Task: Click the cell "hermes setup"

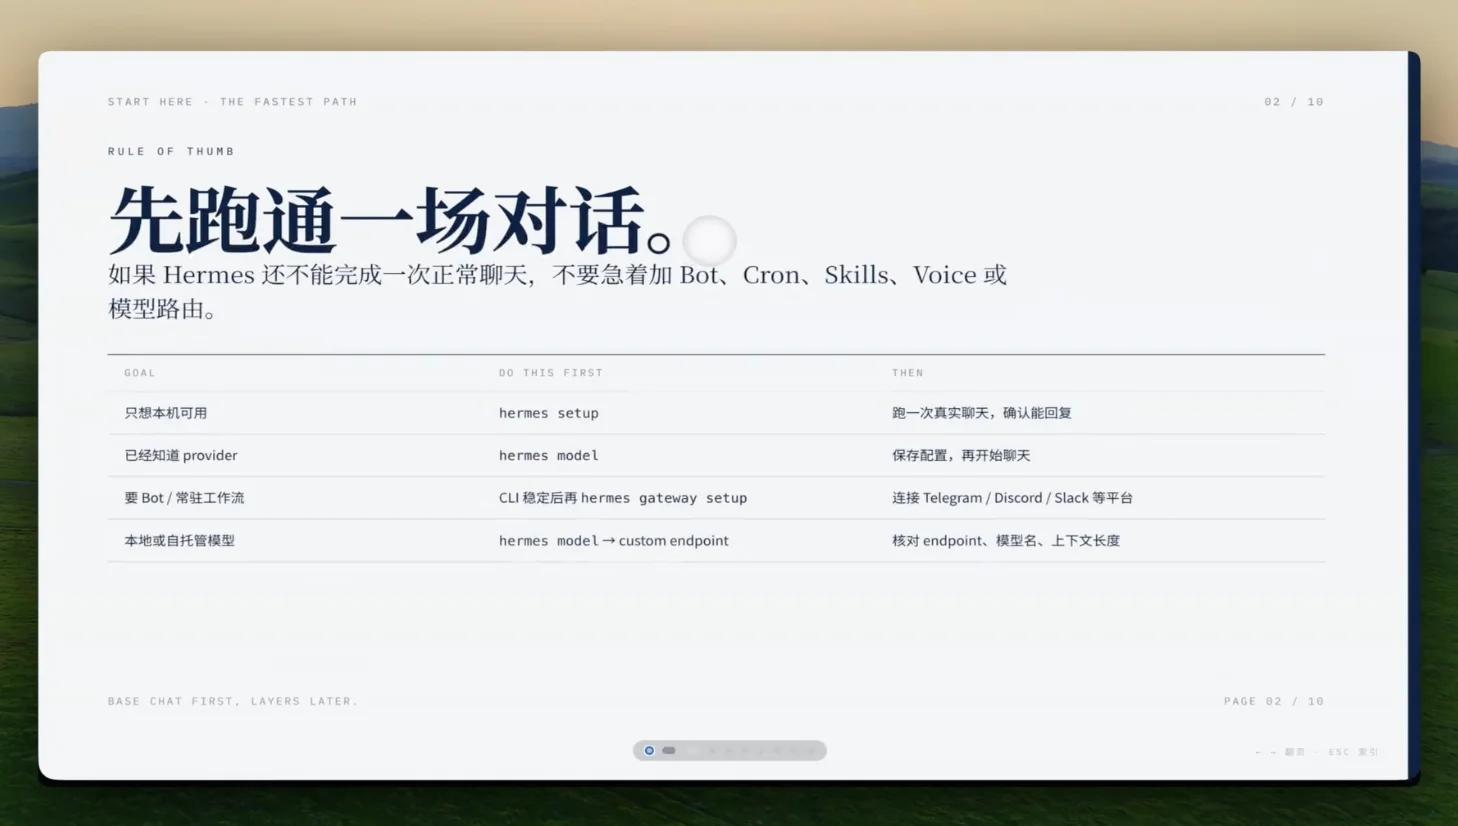Action: (x=549, y=413)
